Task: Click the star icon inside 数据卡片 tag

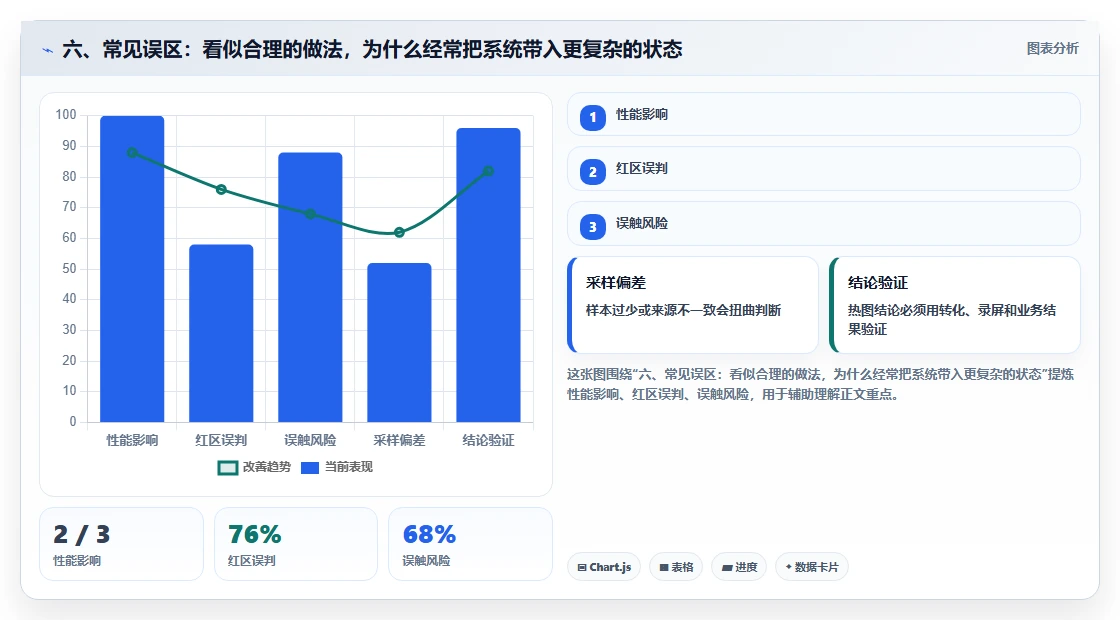Action: click(x=789, y=567)
